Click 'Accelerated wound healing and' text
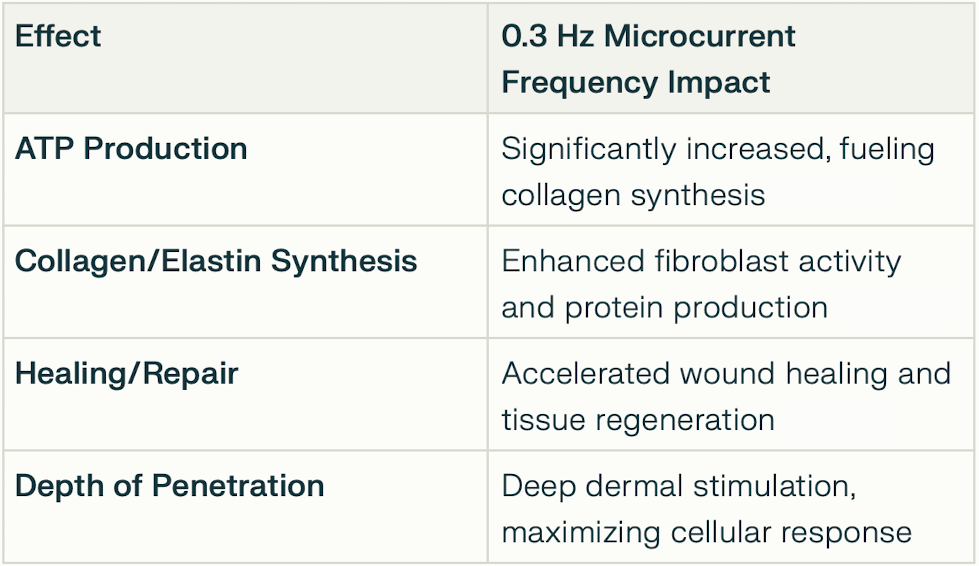Image resolution: width=979 pixels, height=566 pixels. [726, 374]
